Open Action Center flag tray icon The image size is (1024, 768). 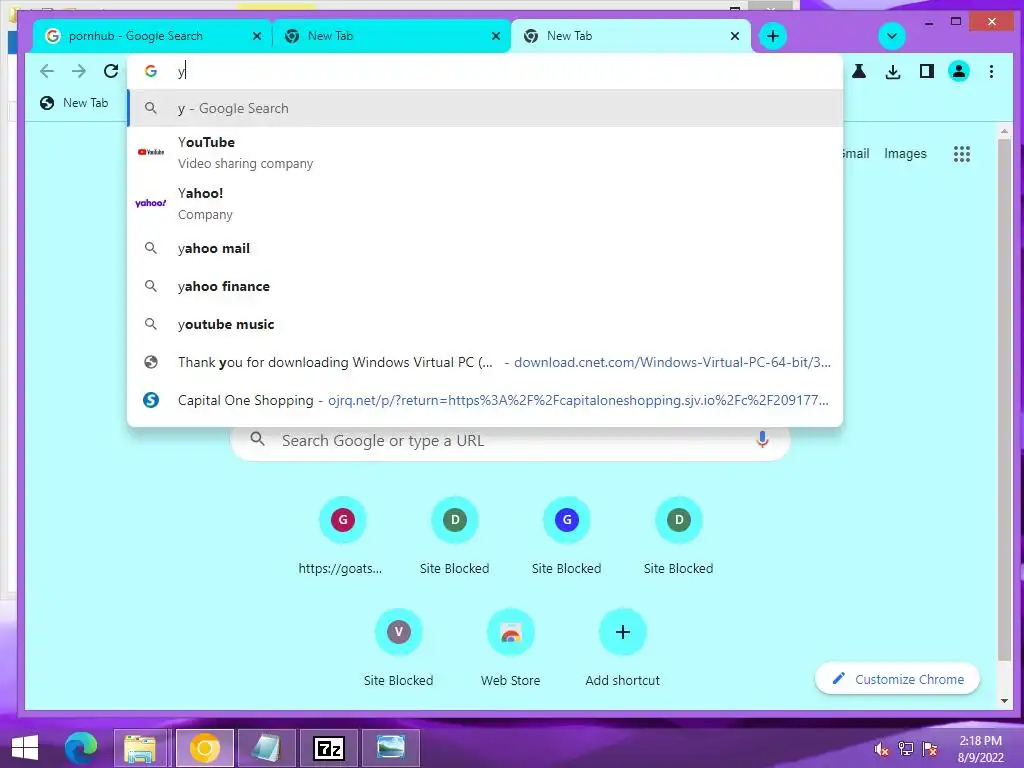(x=930, y=749)
